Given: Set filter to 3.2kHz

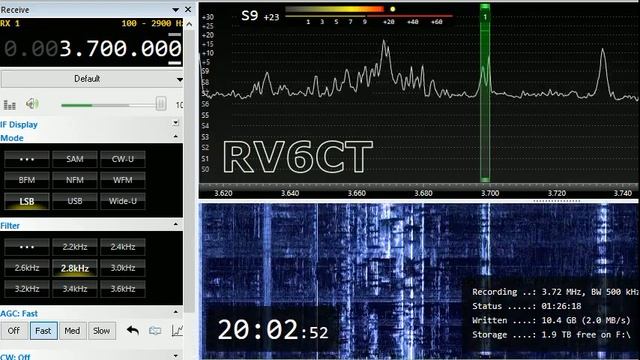Looking at the screenshot, I should (x=27, y=289).
